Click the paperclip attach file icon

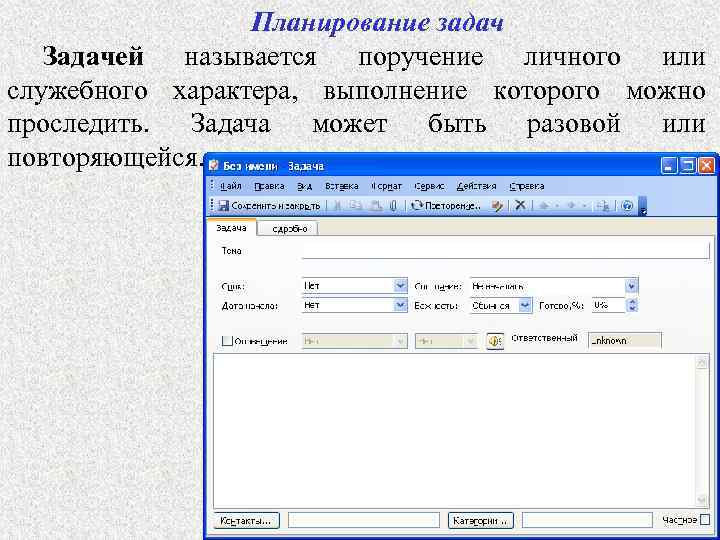point(393,206)
